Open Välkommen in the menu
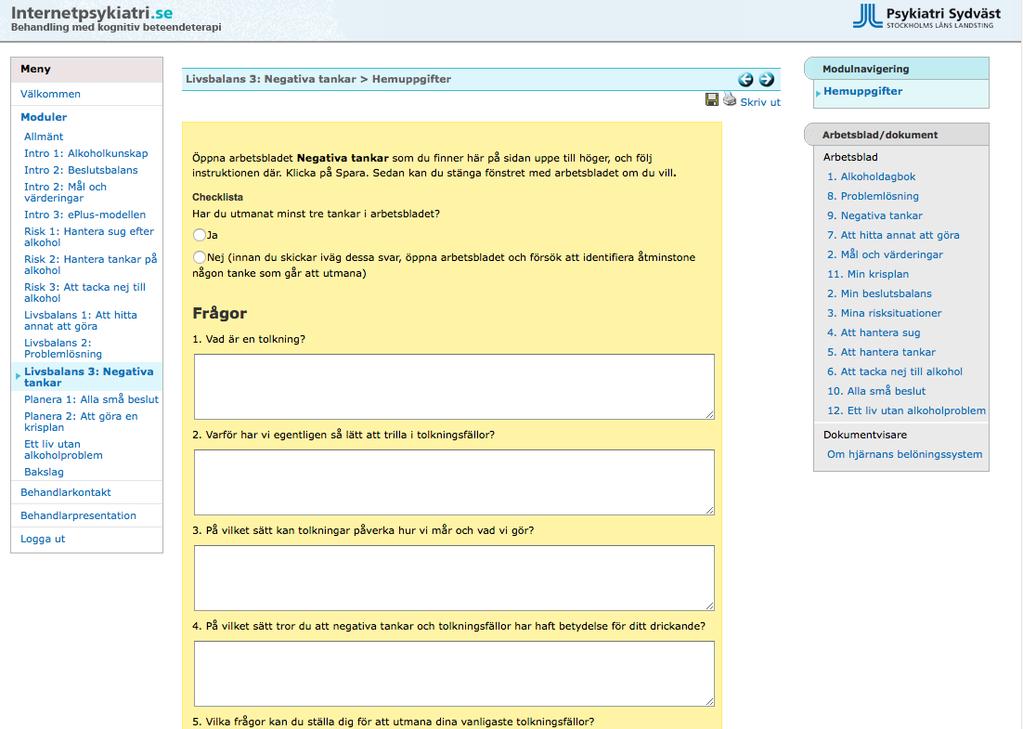1023x729 pixels. pyautogui.click(x=51, y=94)
